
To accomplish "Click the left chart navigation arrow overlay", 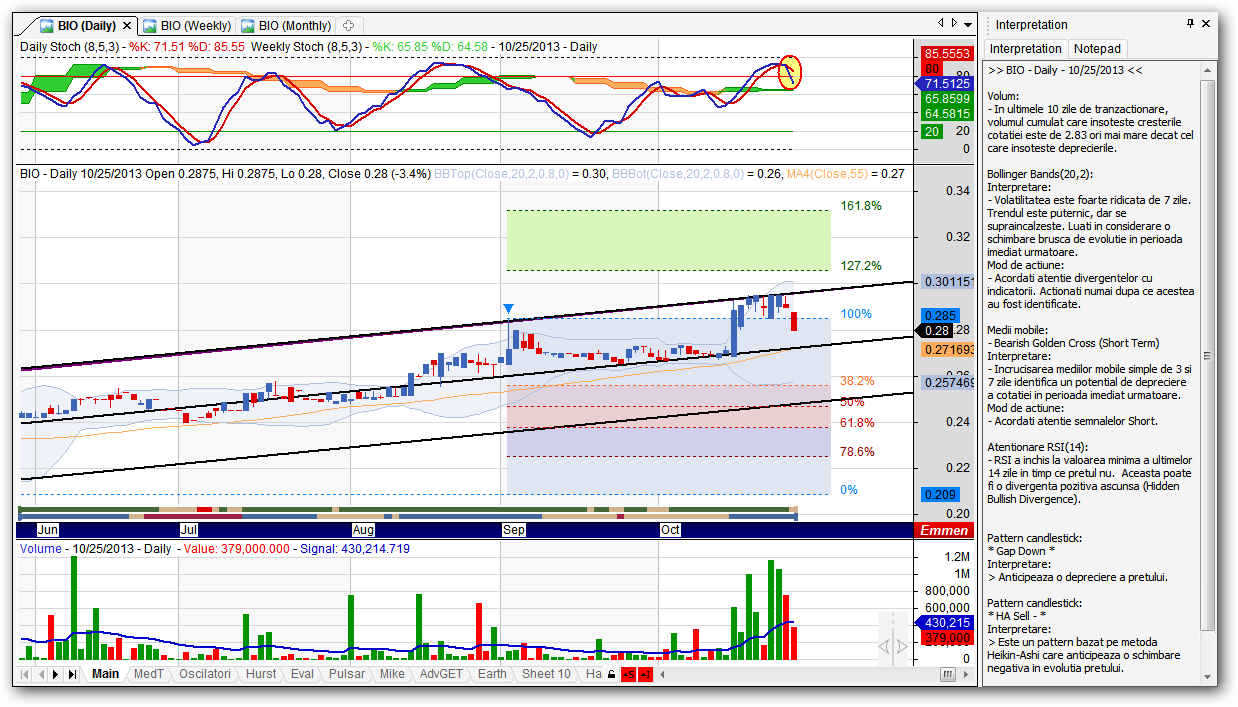I will pos(884,647).
